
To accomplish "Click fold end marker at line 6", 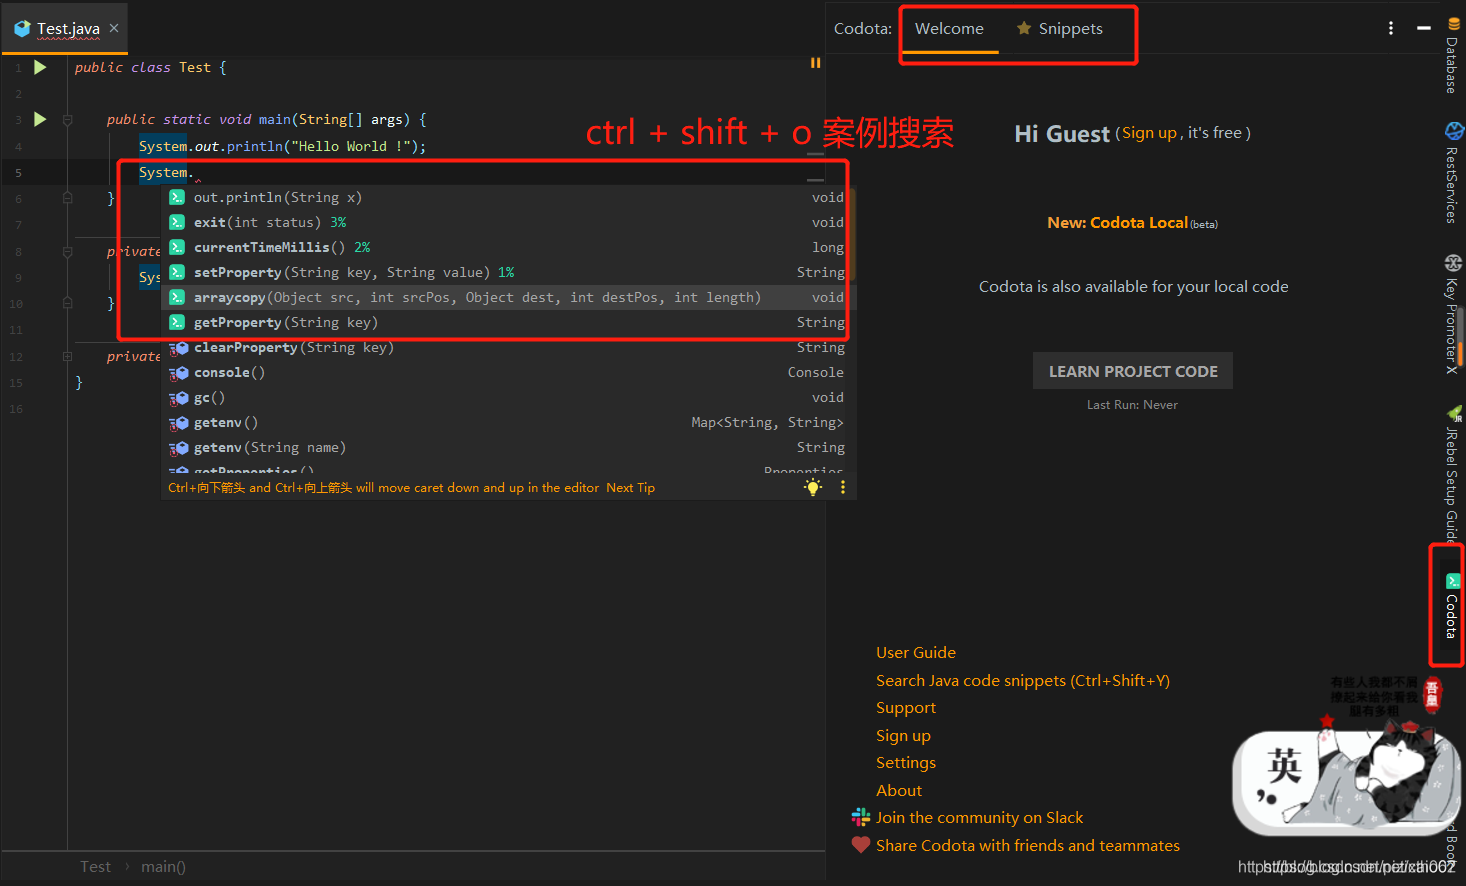I will [x=68, y=198].
